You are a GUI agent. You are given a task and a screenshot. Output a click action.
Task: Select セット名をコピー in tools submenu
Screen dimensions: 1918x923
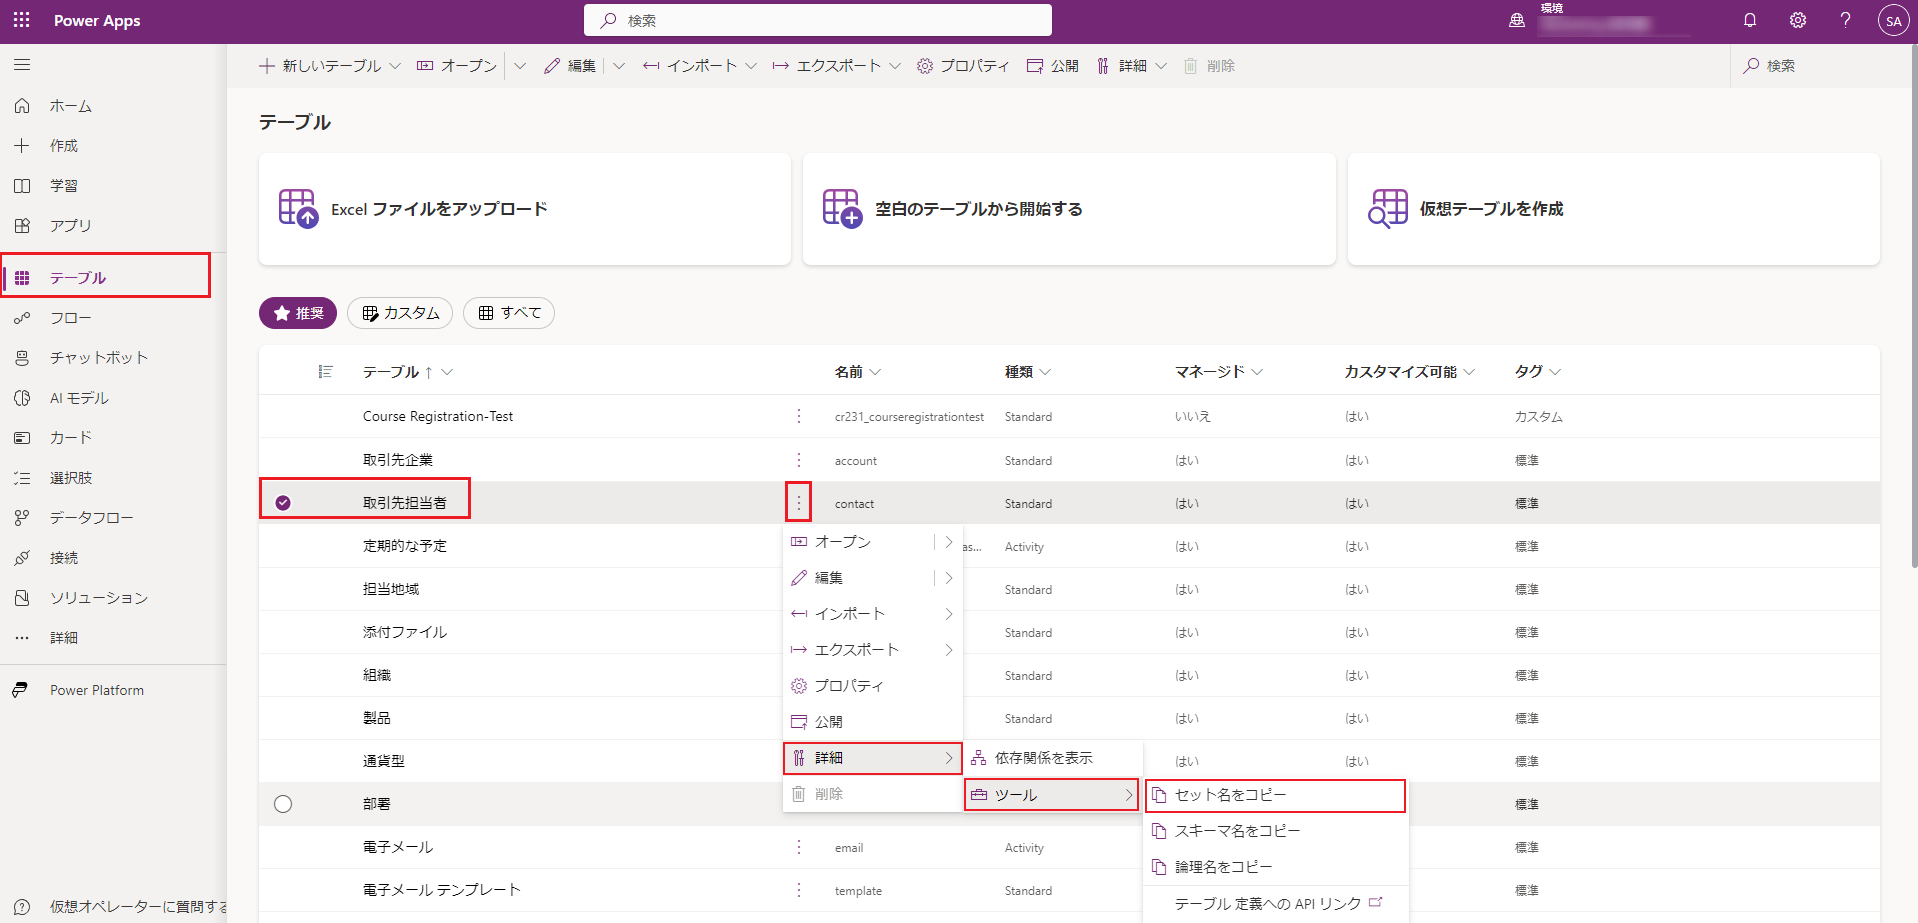[1275, 795]
